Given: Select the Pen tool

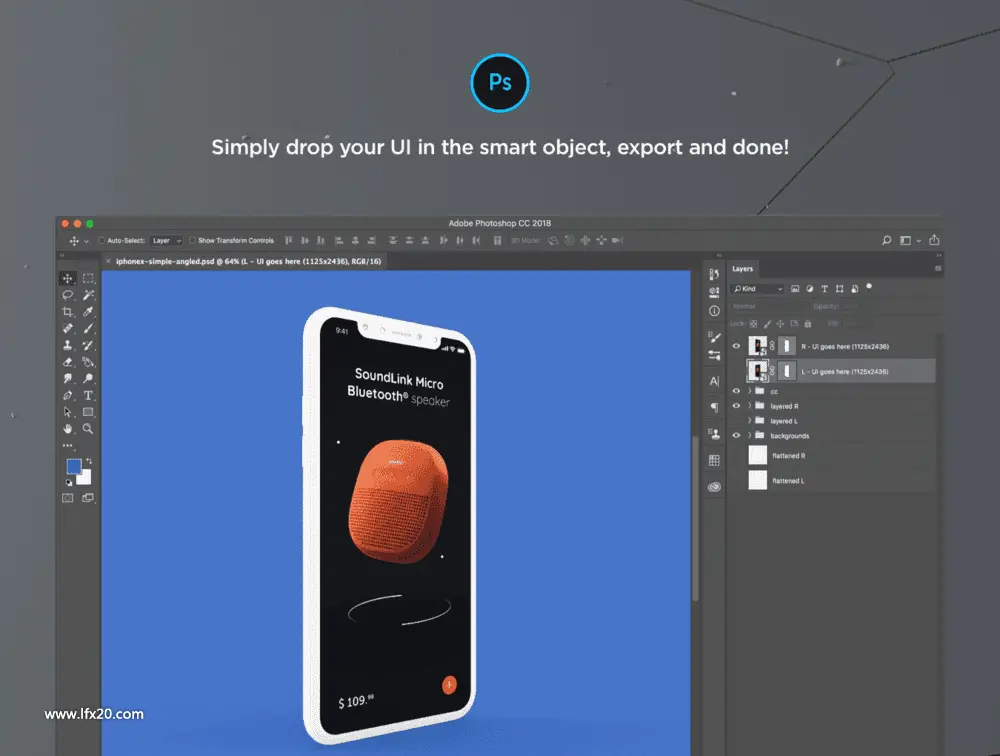Looking at the screenshot, I should click(x=68, y=396).
